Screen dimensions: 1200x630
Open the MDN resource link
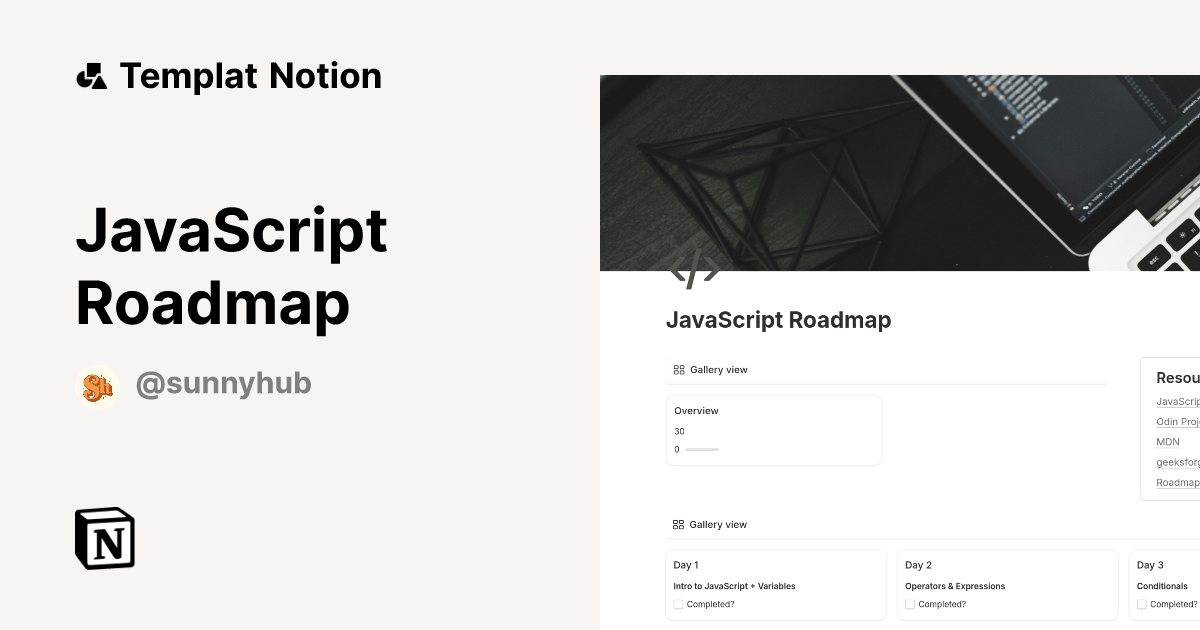coord(1168,441)
